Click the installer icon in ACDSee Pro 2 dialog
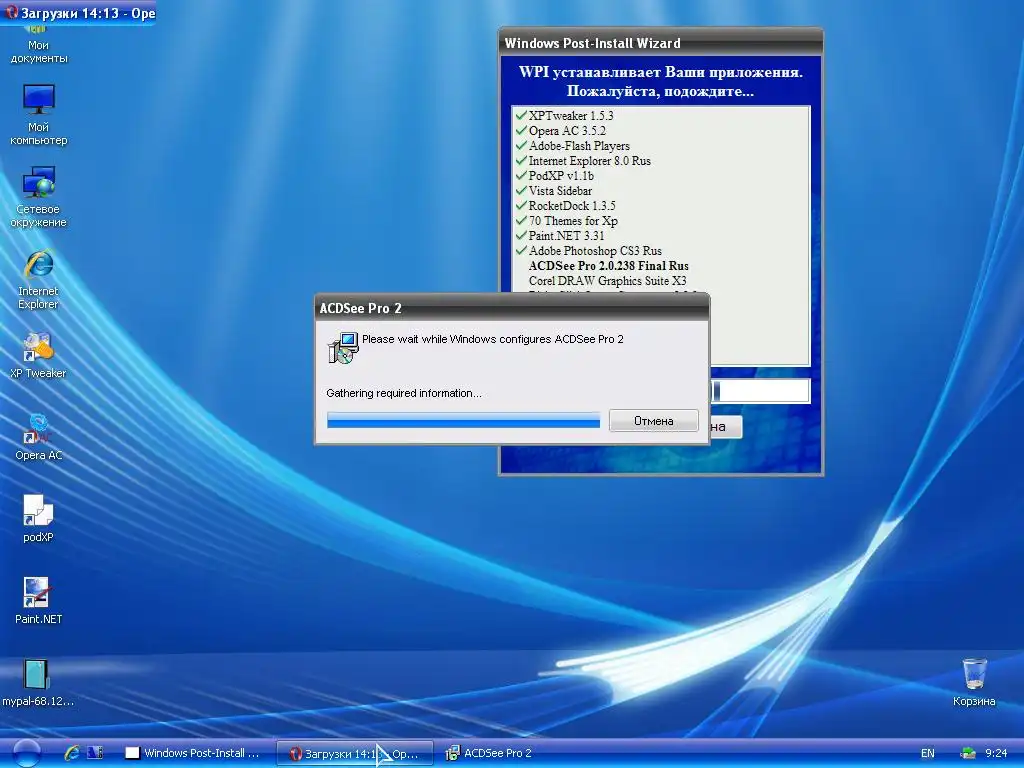 343,347
